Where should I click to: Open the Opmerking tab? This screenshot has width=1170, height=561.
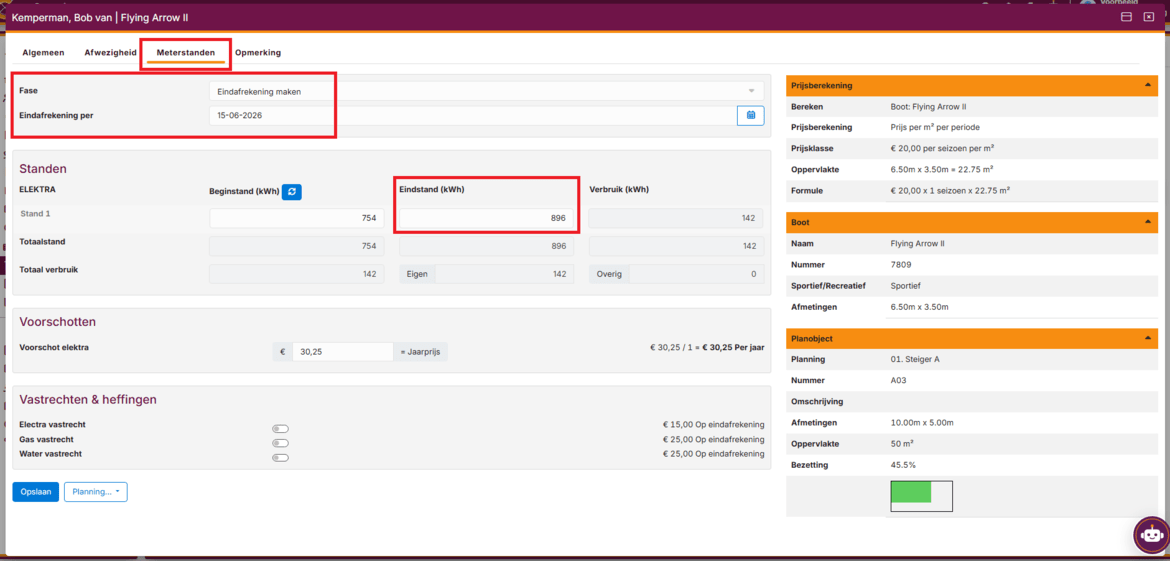(258, 53)
